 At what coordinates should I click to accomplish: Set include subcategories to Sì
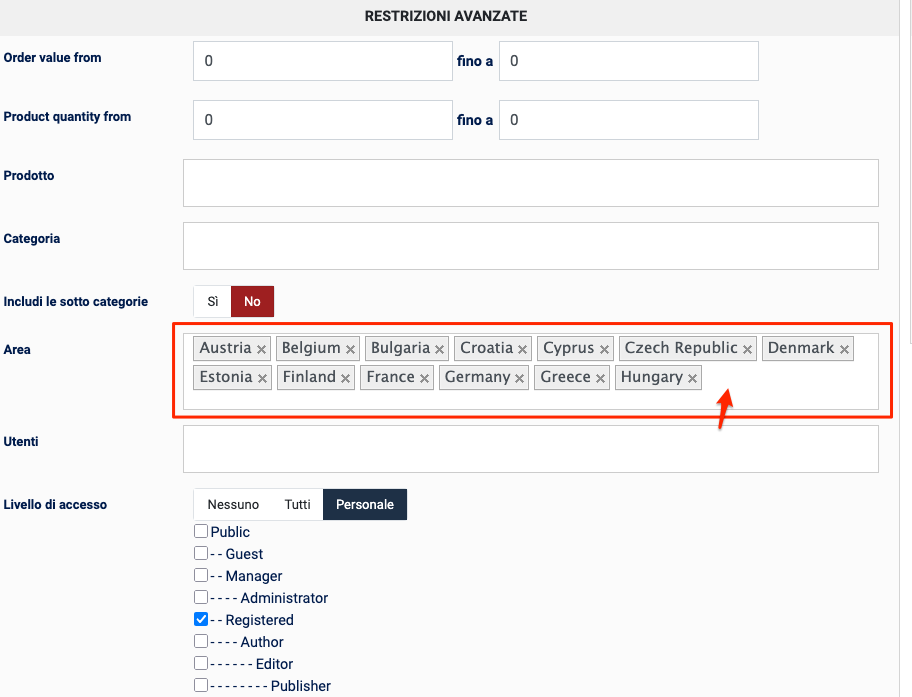pos(212,301)
